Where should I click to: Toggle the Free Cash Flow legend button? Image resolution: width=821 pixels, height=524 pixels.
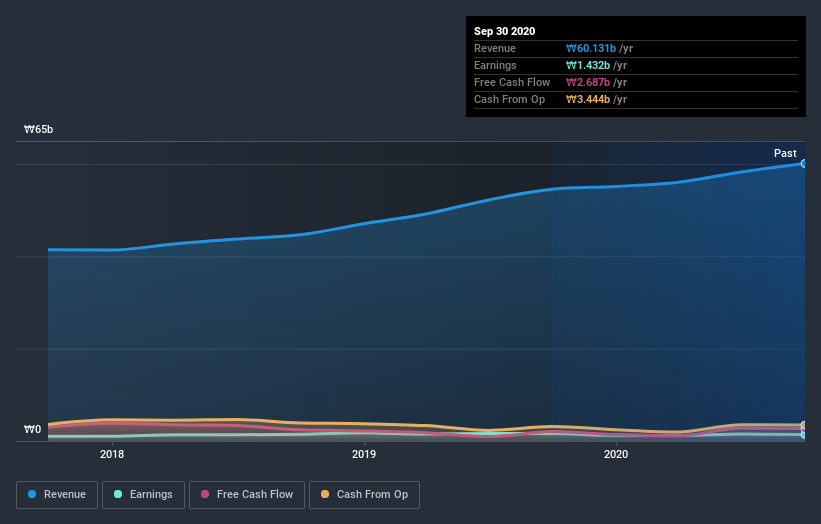247,495
